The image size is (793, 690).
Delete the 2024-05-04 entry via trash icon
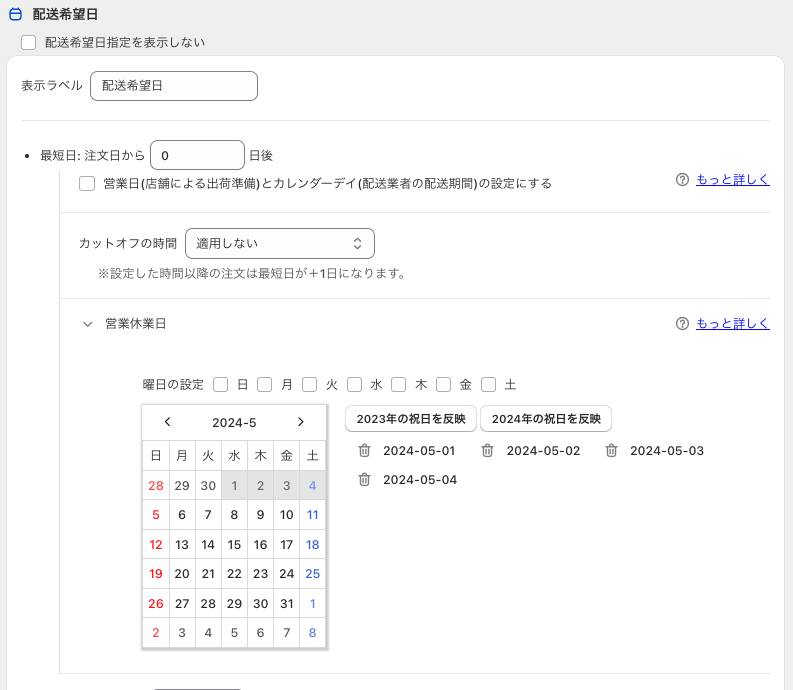[x=364, y=479]
